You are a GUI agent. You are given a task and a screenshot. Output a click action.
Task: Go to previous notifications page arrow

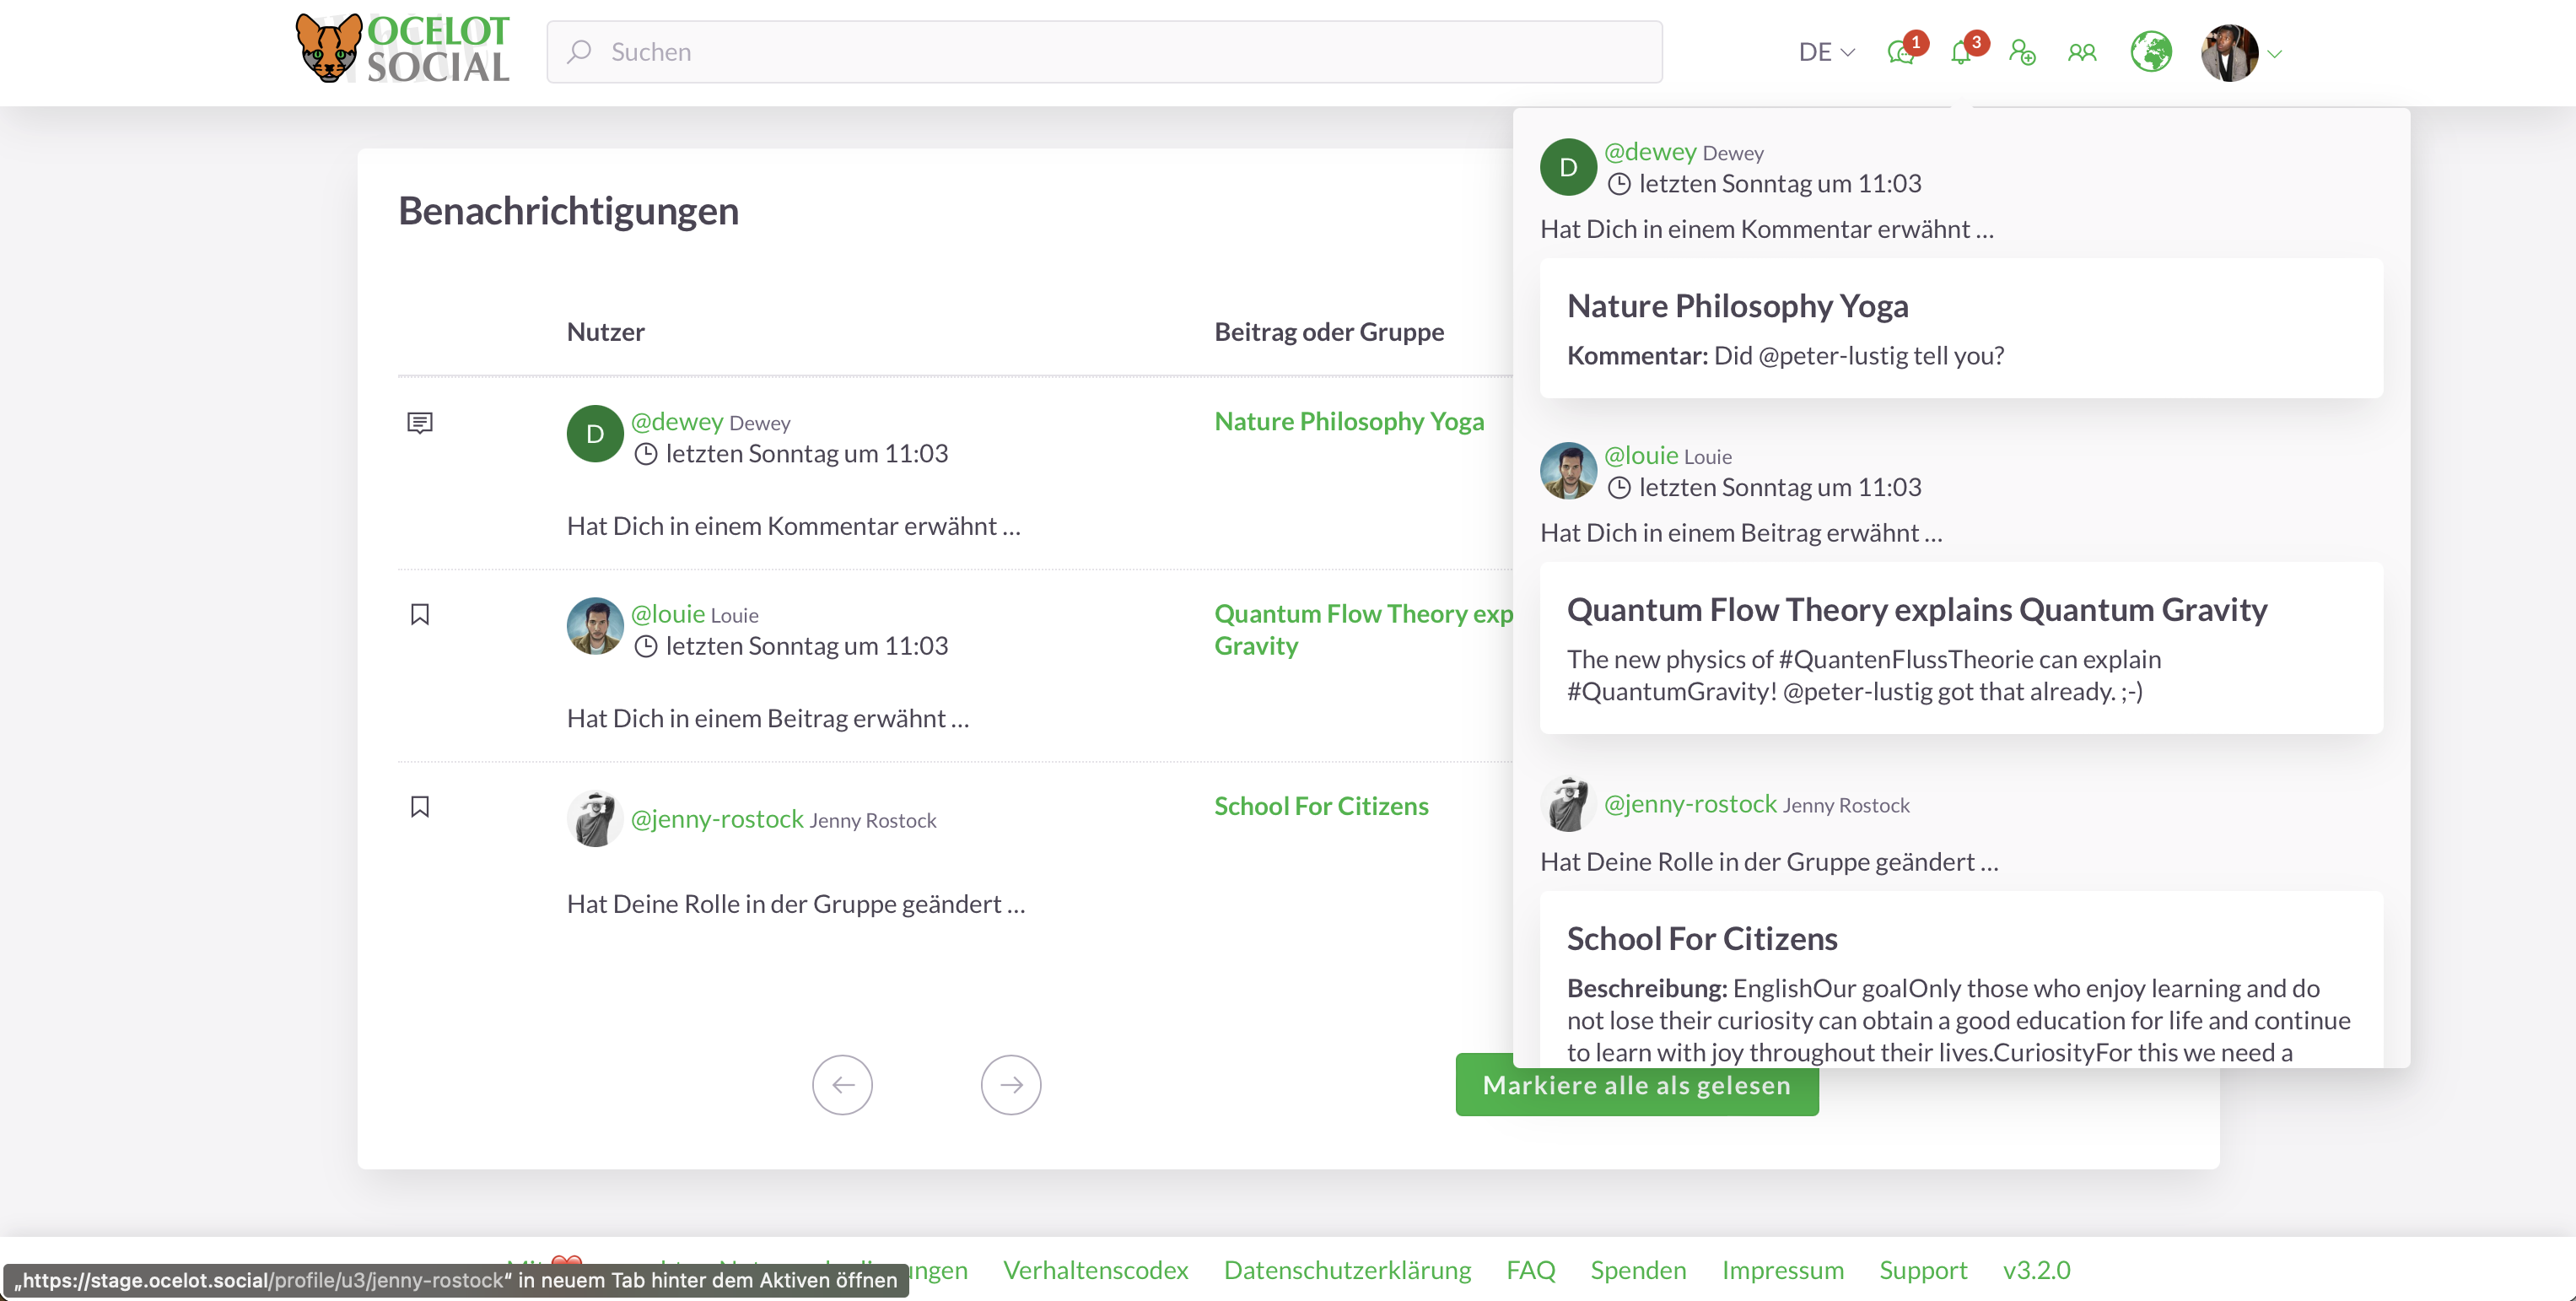(842, 1085)
